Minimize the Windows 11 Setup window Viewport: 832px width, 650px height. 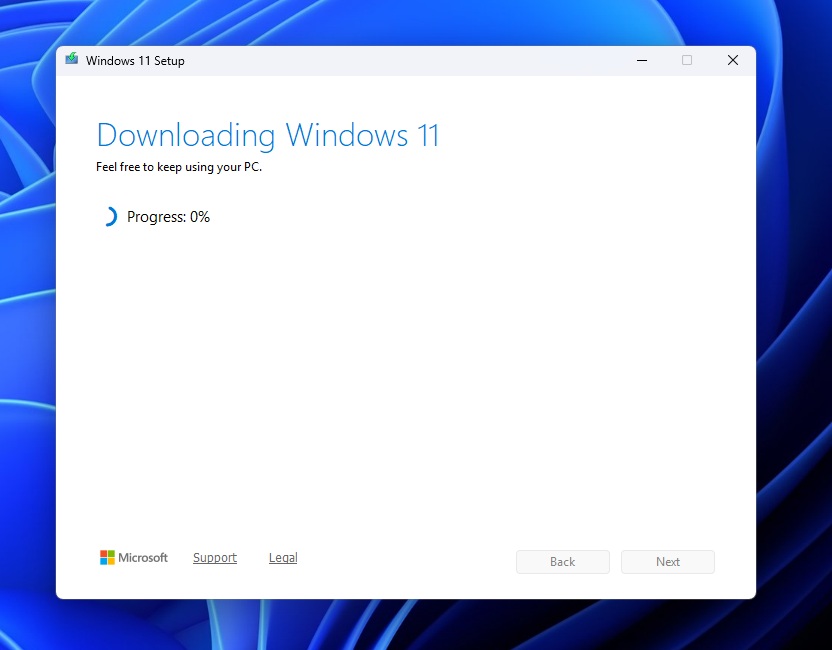pos(641,60)
